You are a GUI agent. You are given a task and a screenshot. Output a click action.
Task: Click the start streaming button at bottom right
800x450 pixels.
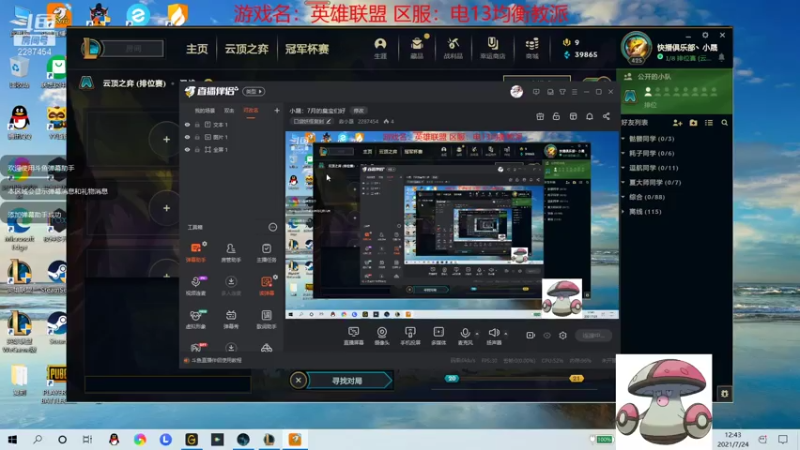593,335
